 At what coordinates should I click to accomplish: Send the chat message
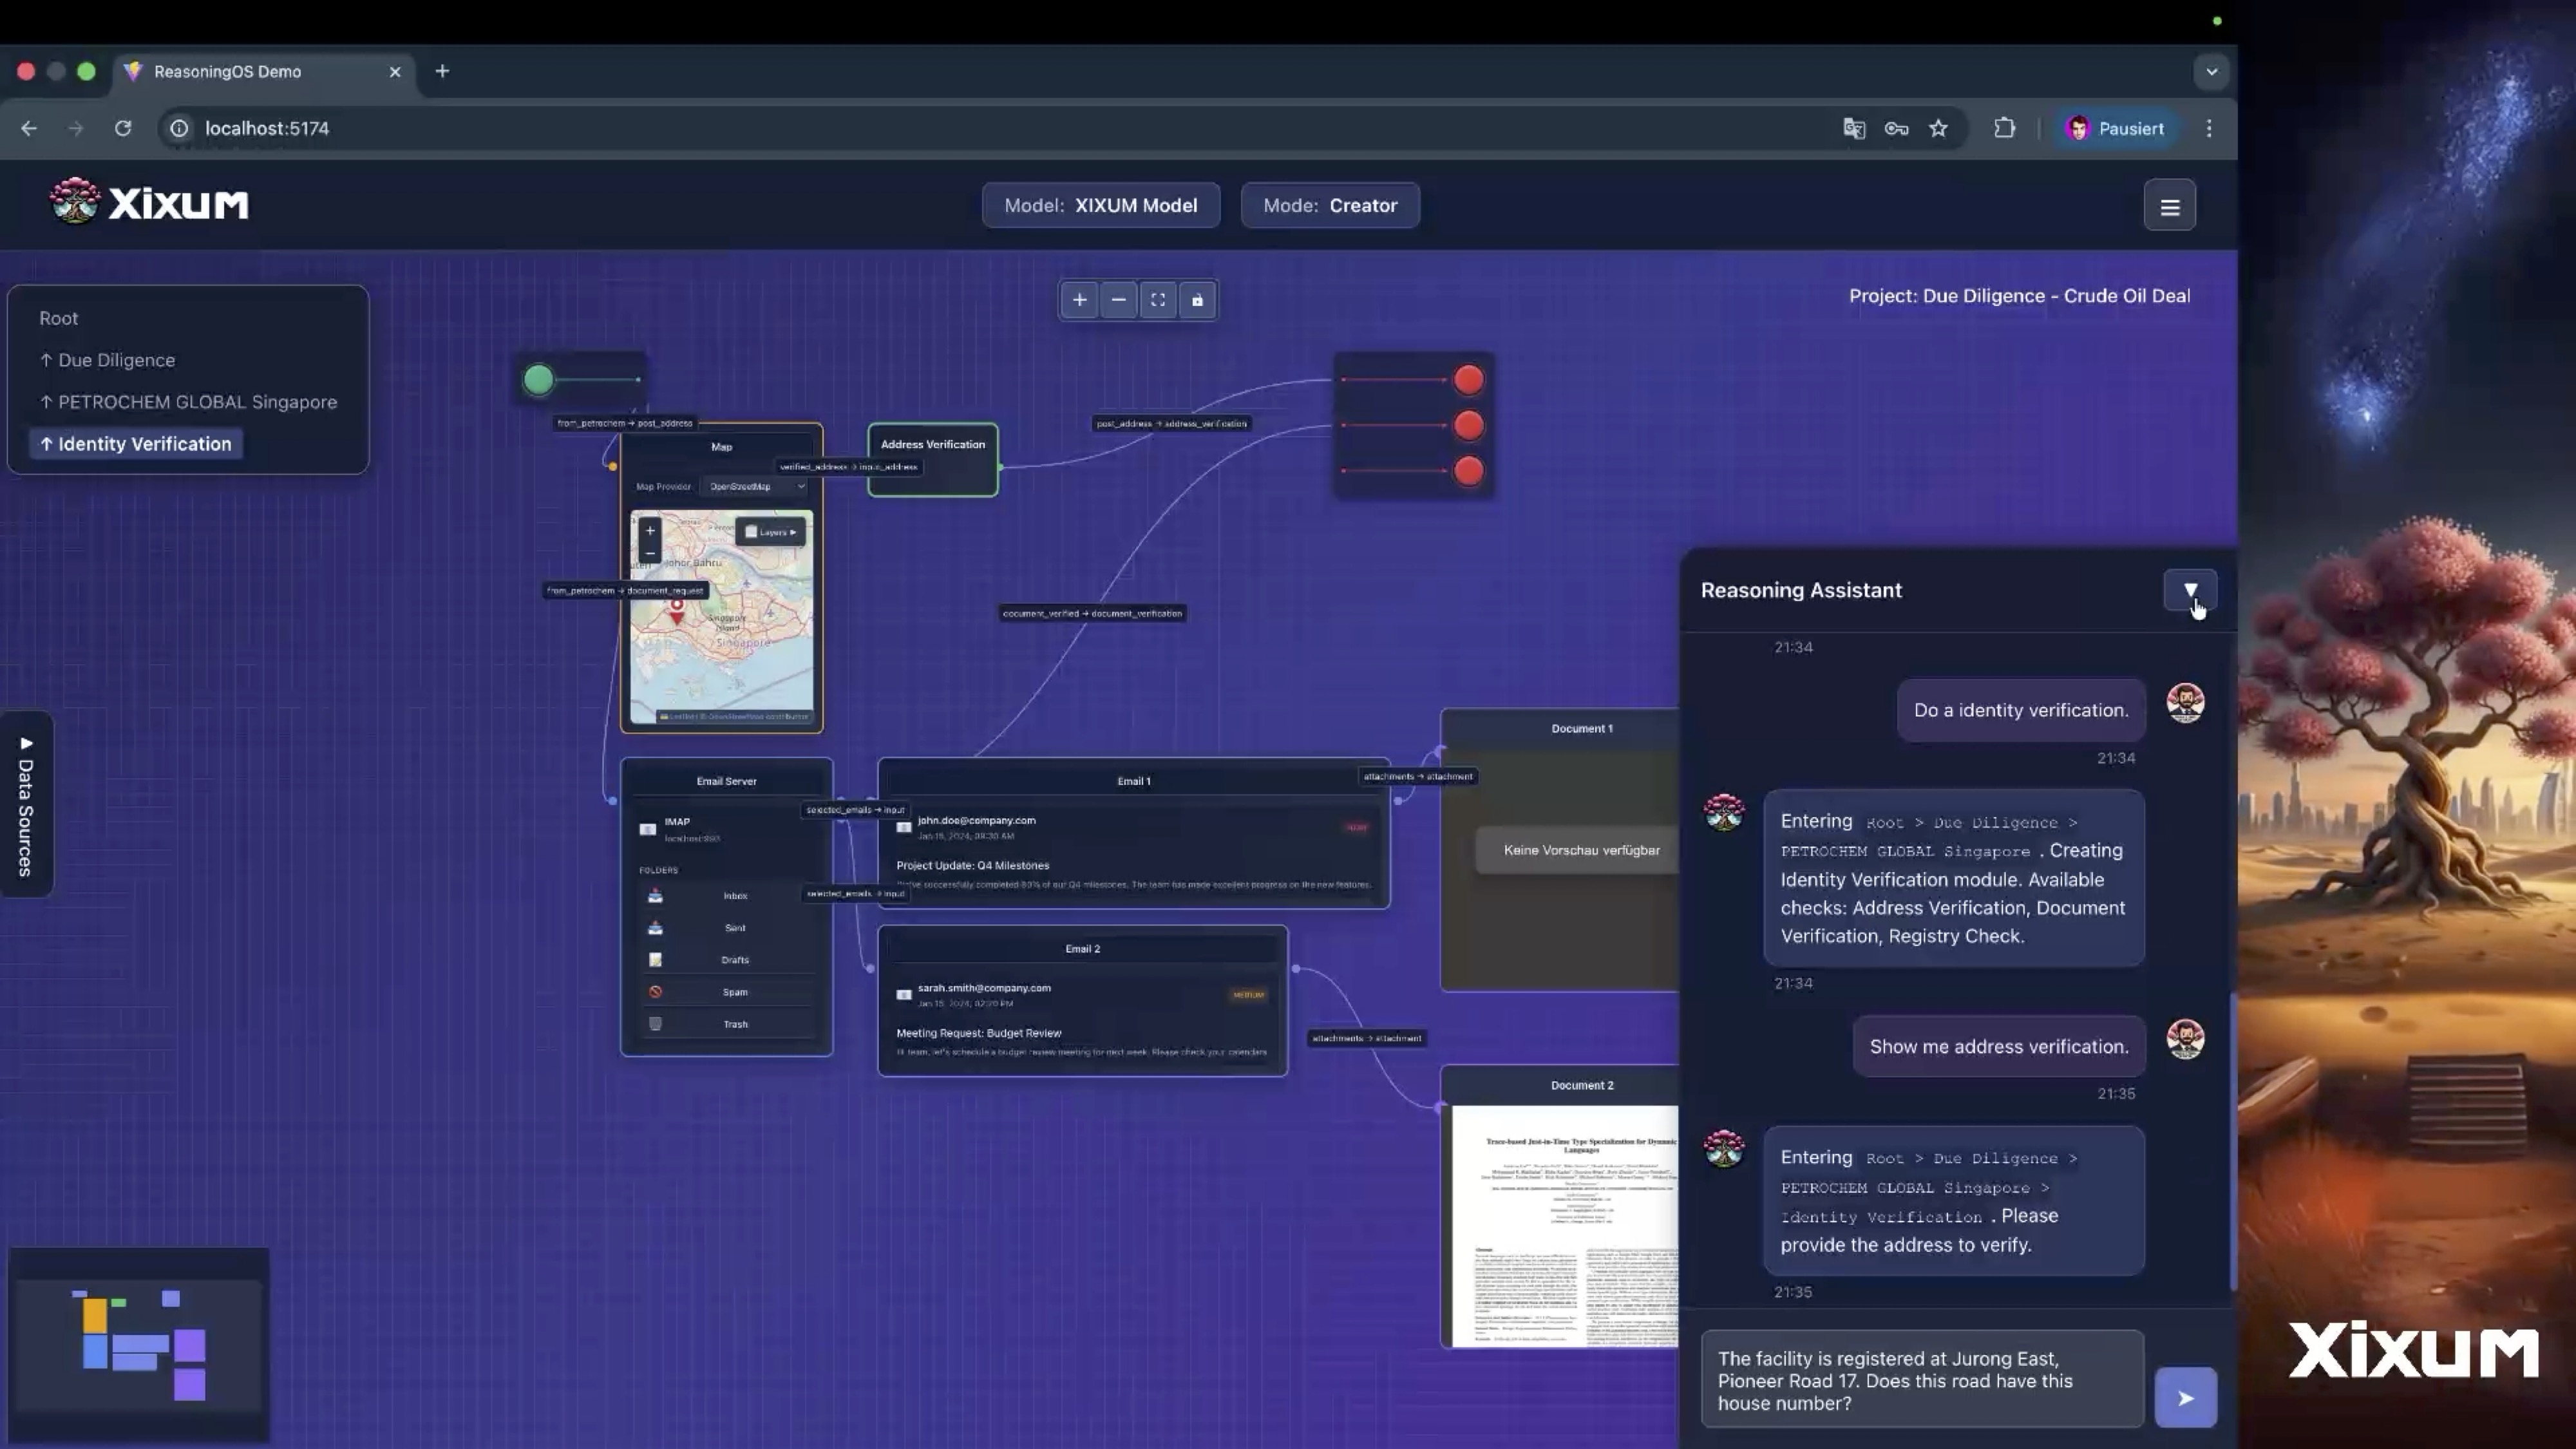click(2185, 1397)
